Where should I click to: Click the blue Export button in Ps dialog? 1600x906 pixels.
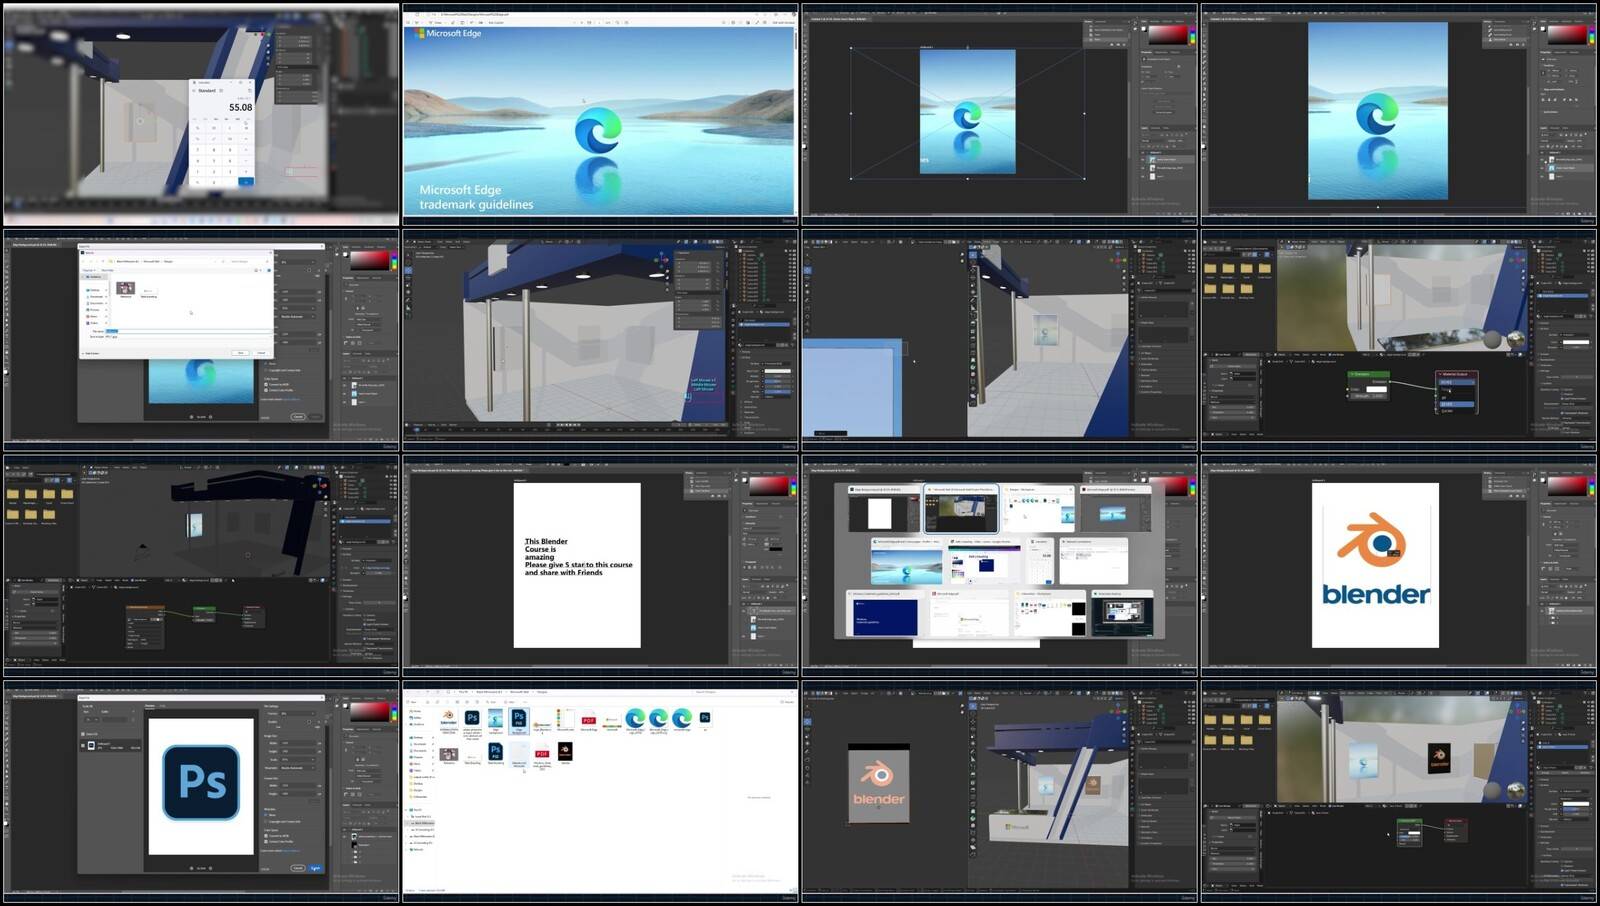315,868
